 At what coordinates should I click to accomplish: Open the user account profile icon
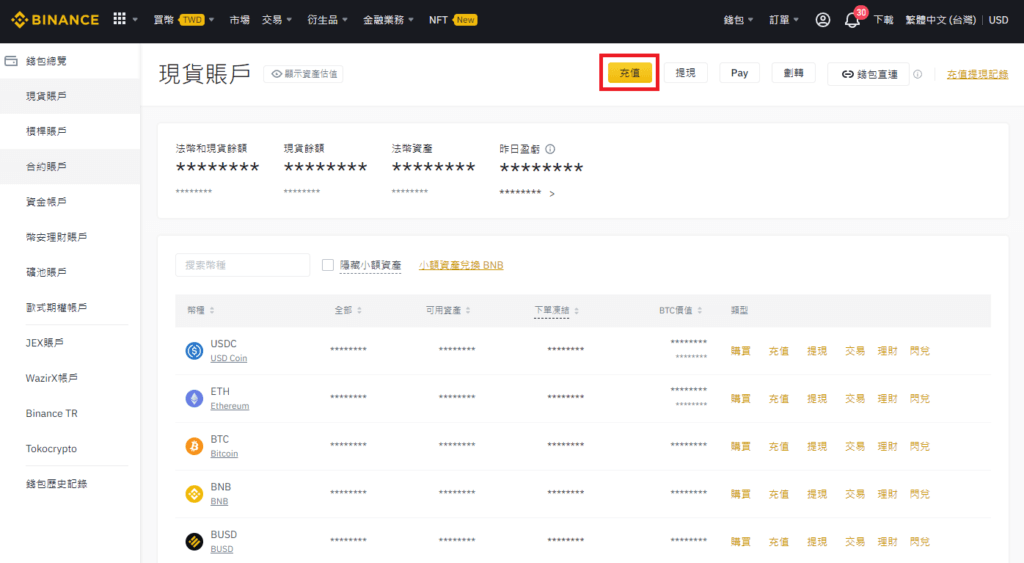point(823,20)
